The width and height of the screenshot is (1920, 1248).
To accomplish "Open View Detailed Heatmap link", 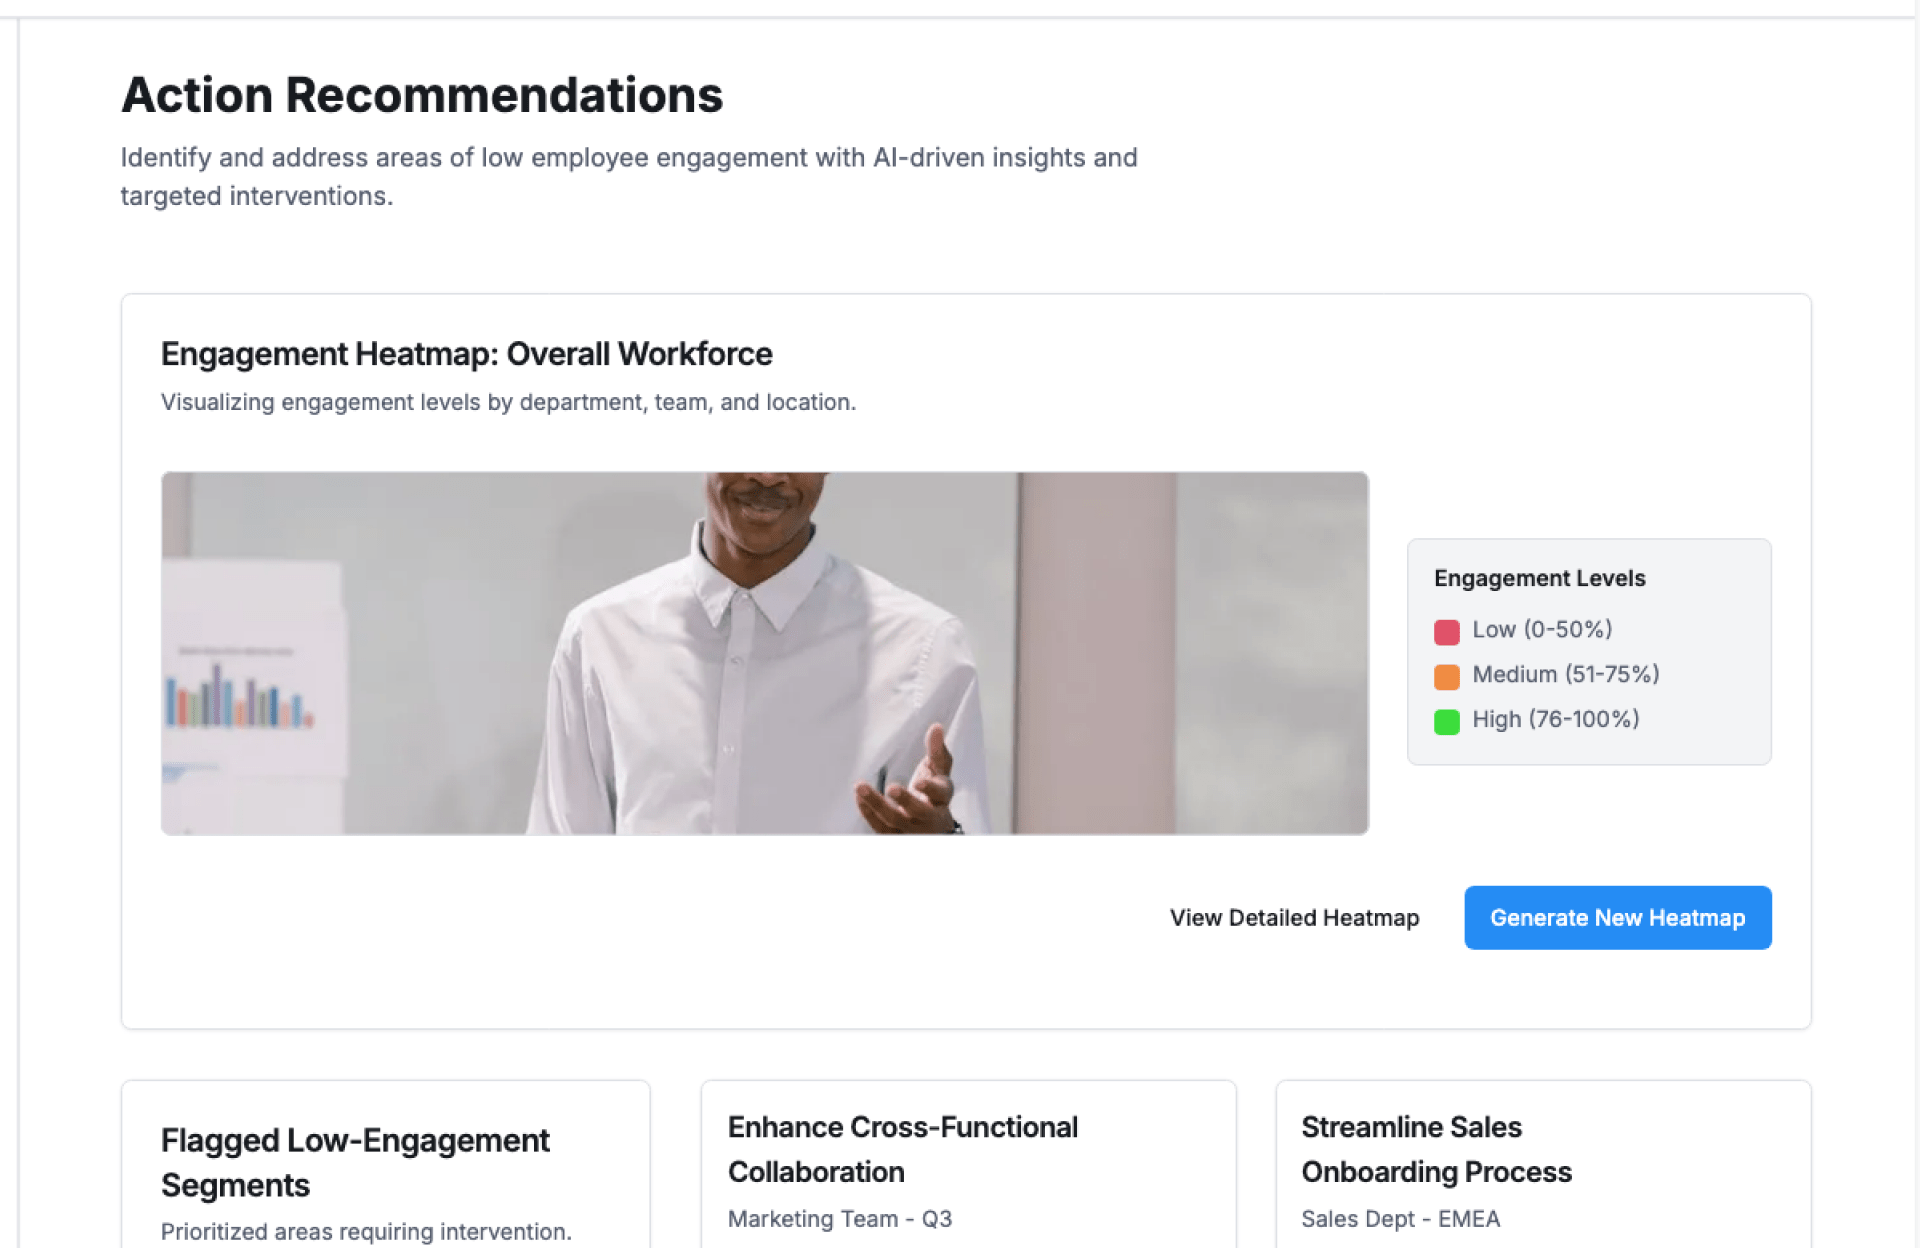I will click(x=1294, y=917).
